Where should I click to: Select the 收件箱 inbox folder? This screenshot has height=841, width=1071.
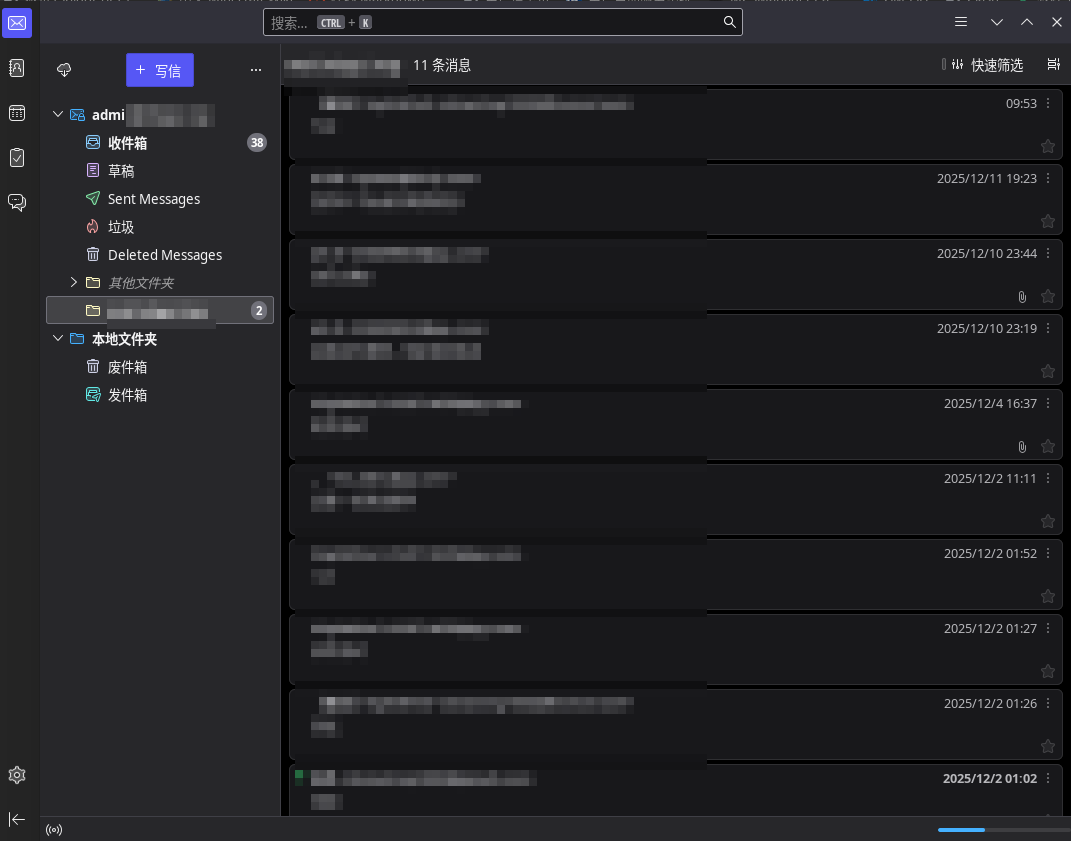click(127, 143)
